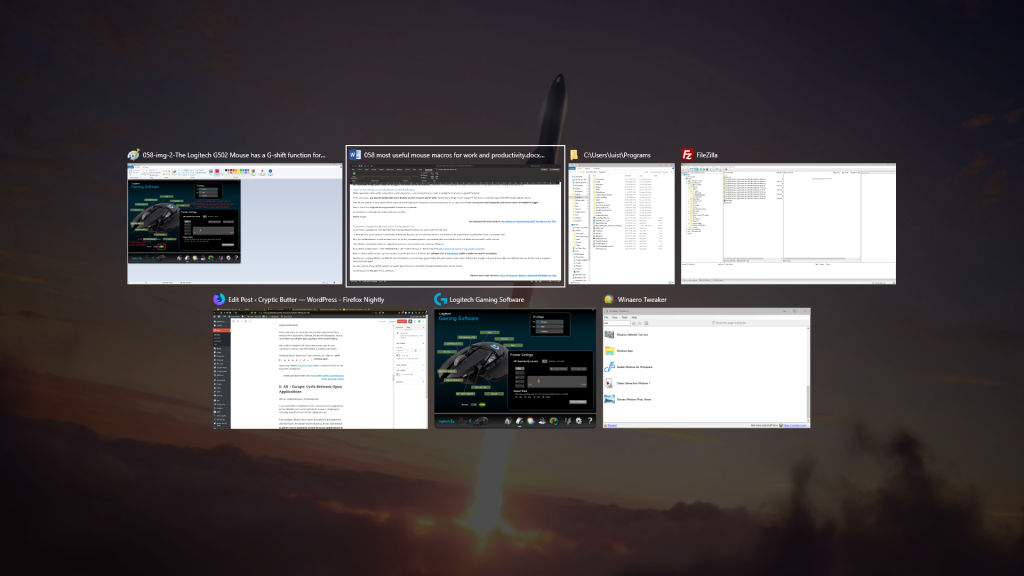Click "Edit Post ‹ Cryptic Butter — WordPress - Firefox Nightly" title
The width and height of the screenshot is (1024, 576).
(306, 300)
